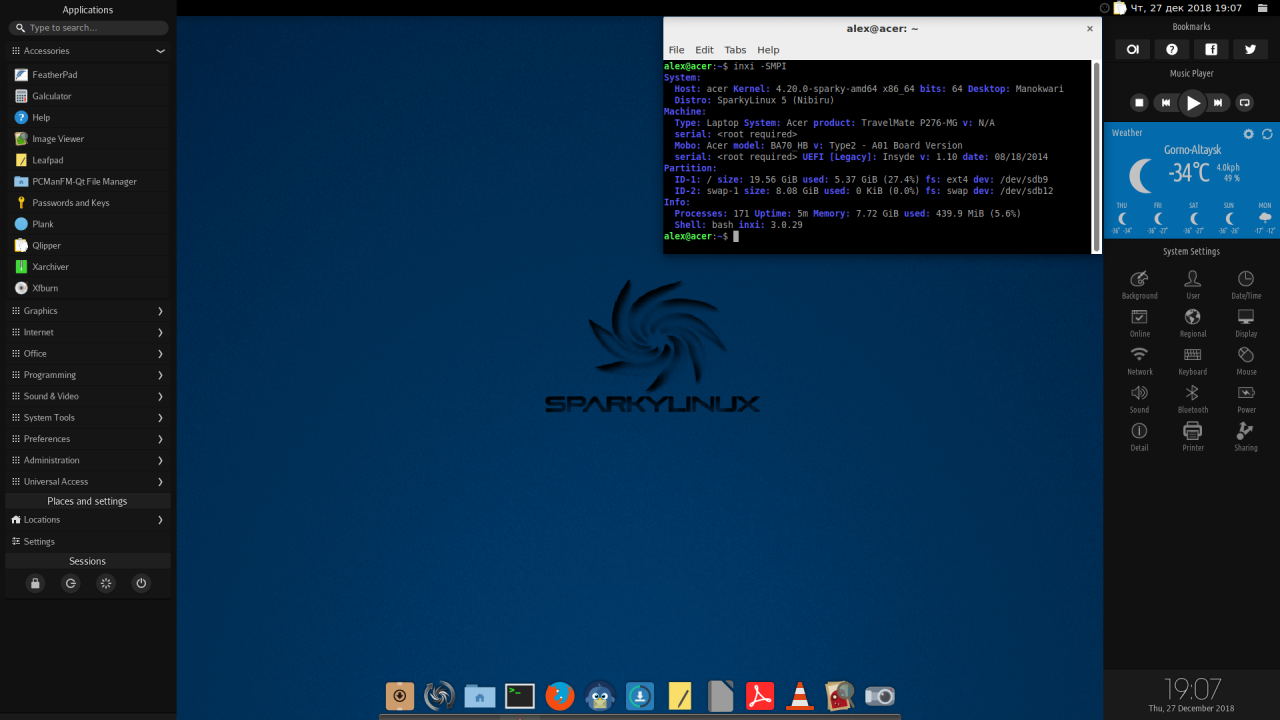Open the question mark help bookmark
1280x720 pixels.
[1172, 49]
